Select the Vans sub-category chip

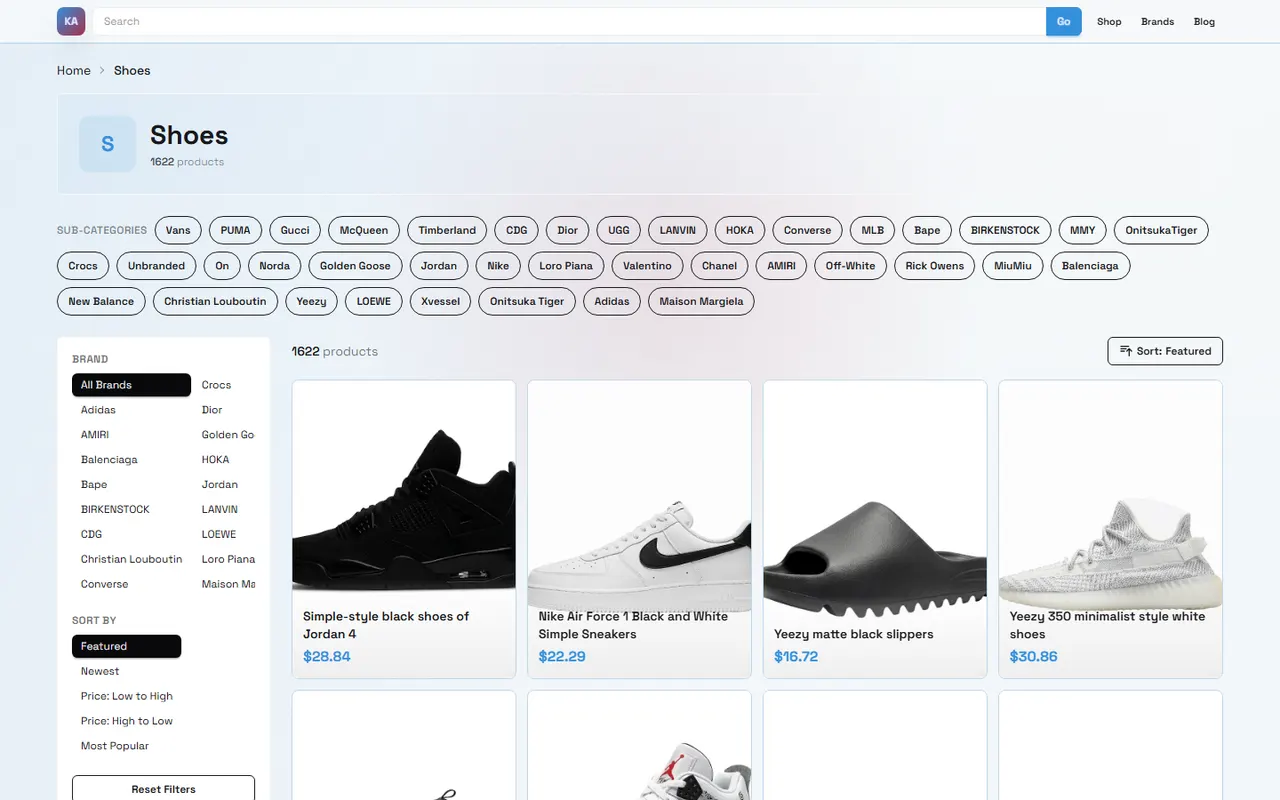click(x=178, y=230)
